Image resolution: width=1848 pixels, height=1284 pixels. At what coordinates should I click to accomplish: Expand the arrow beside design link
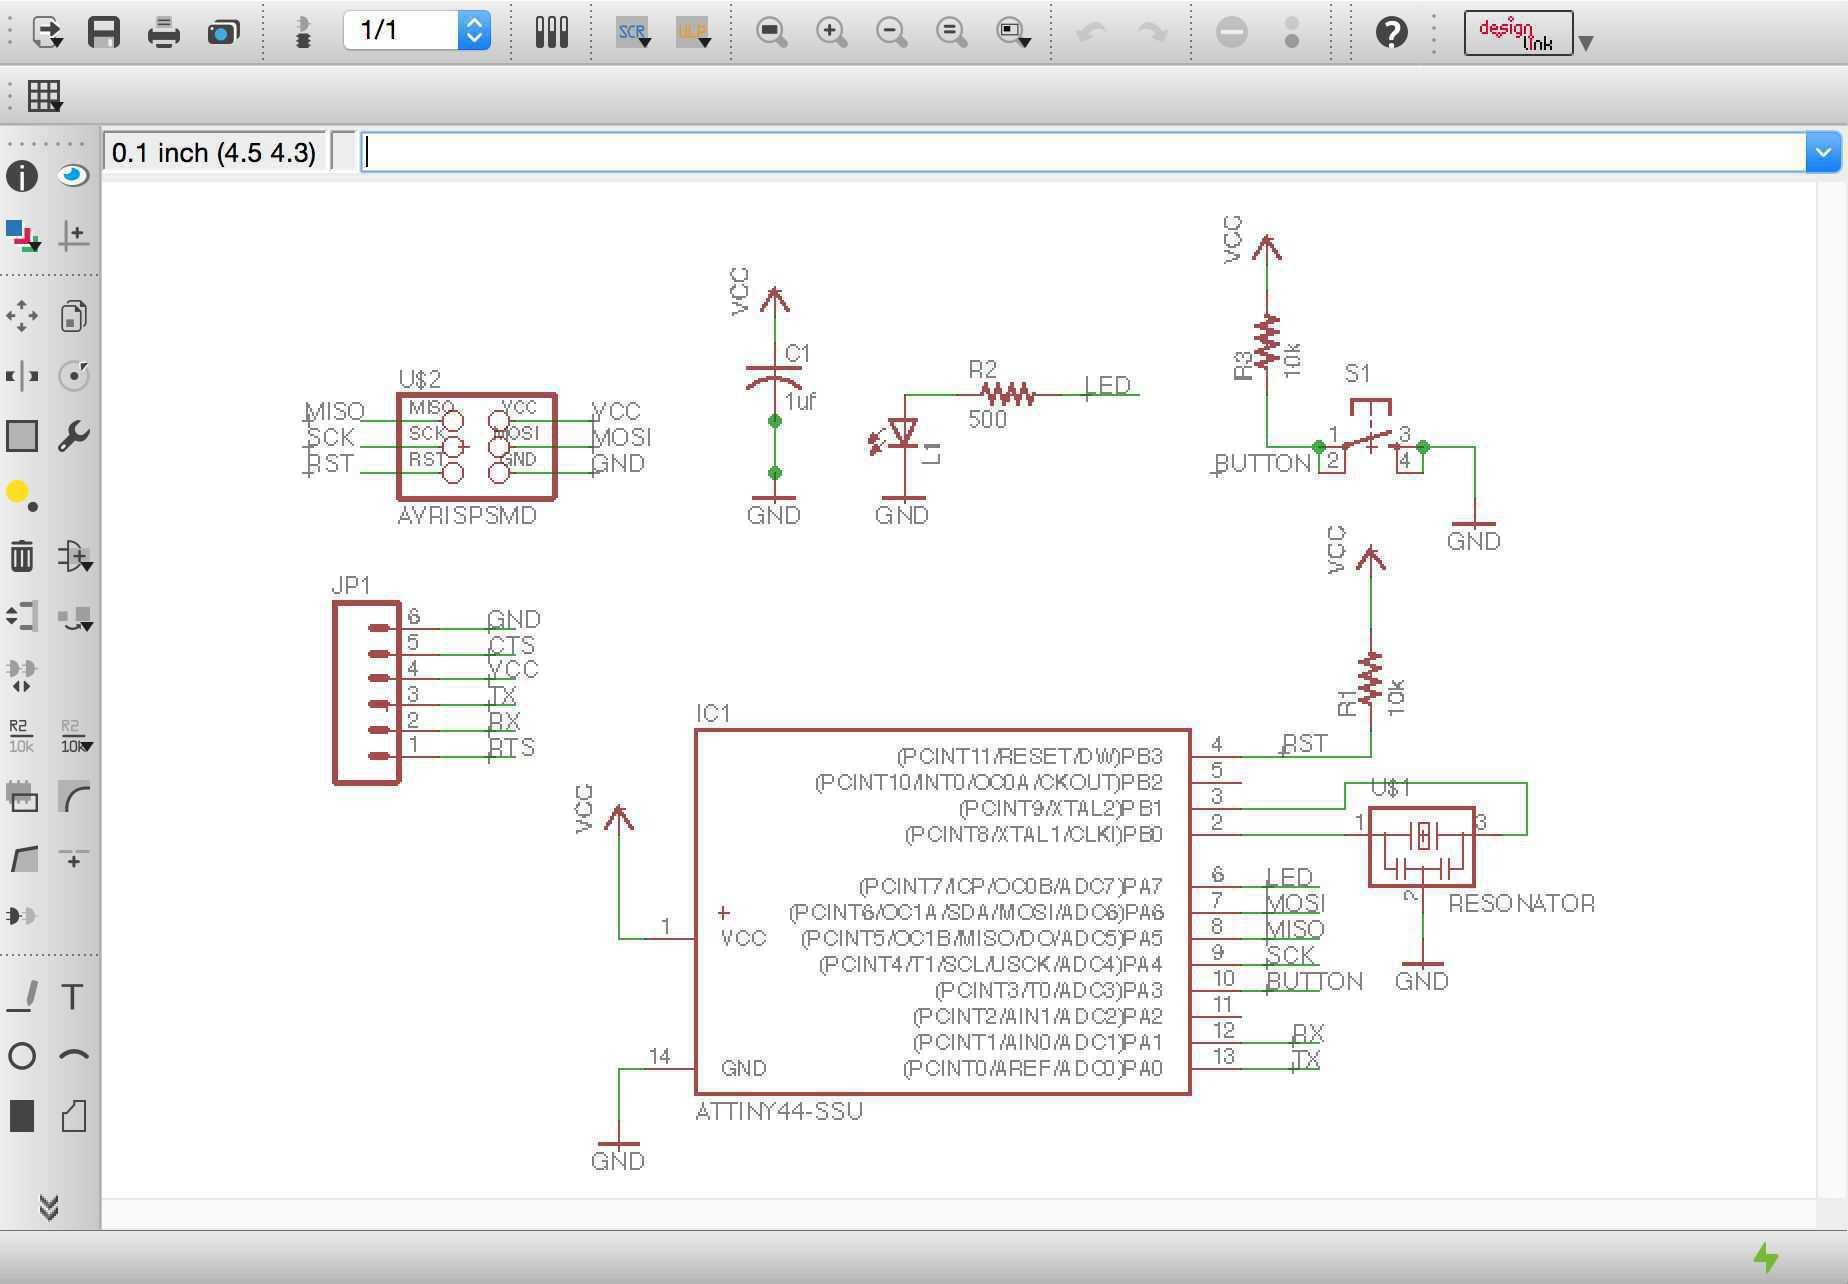click(1585, 42)
